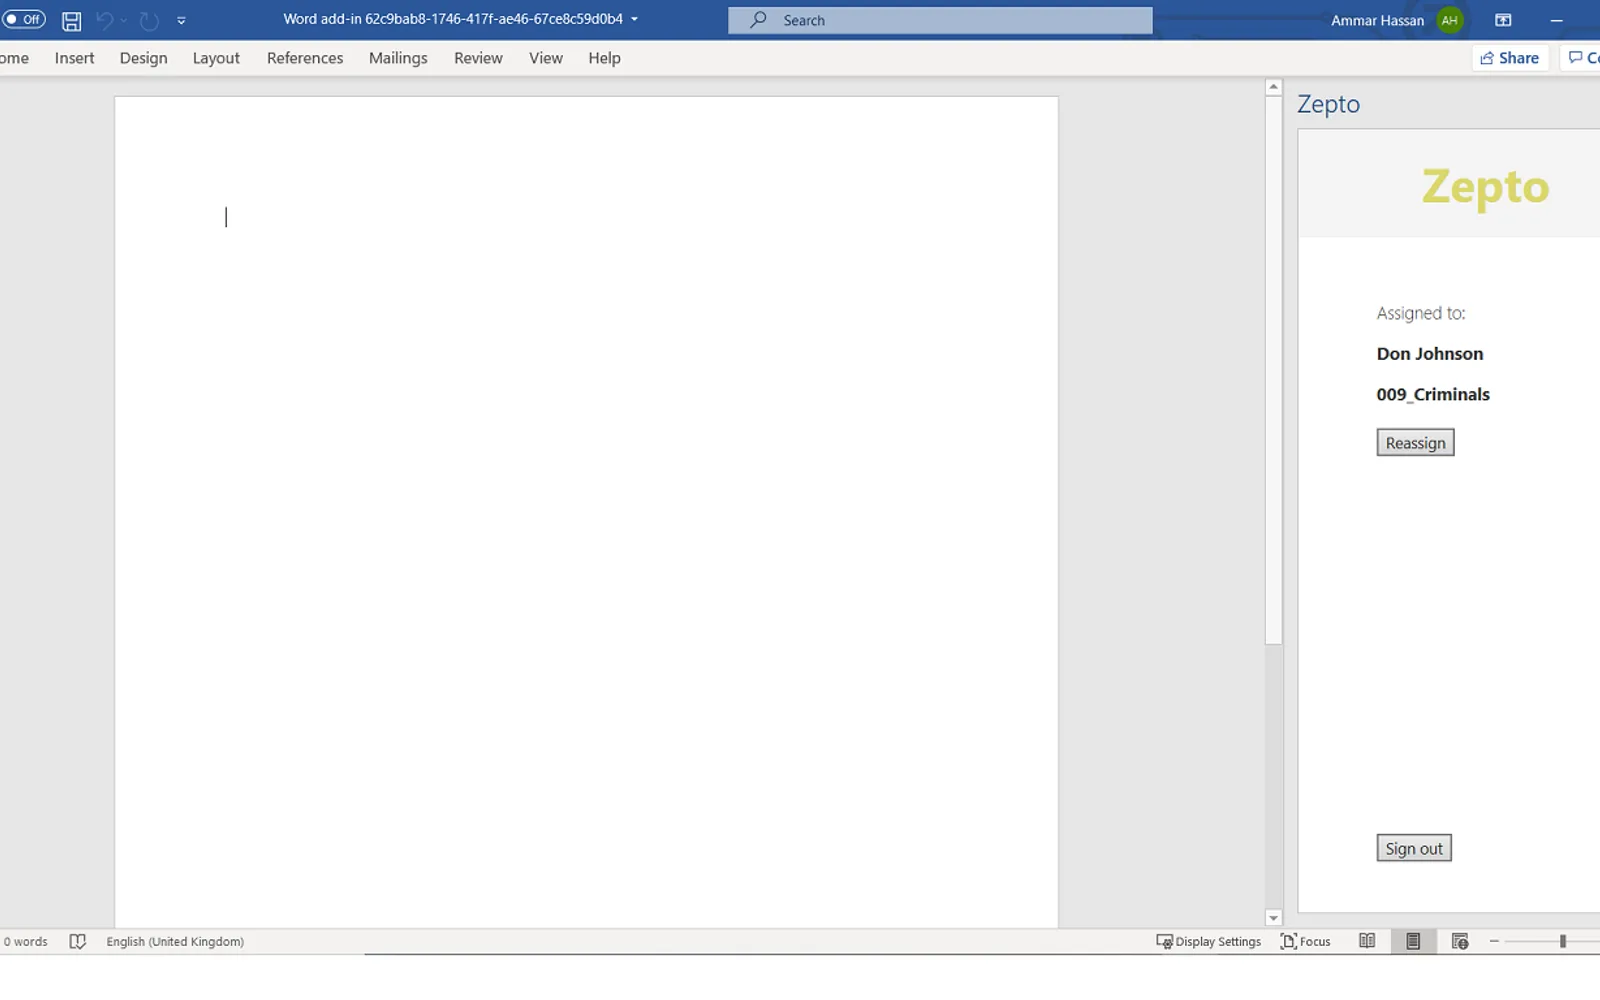Enable Focus mode
The height and width of the screenshot is (1000, 1600).
click(1306, 941)
